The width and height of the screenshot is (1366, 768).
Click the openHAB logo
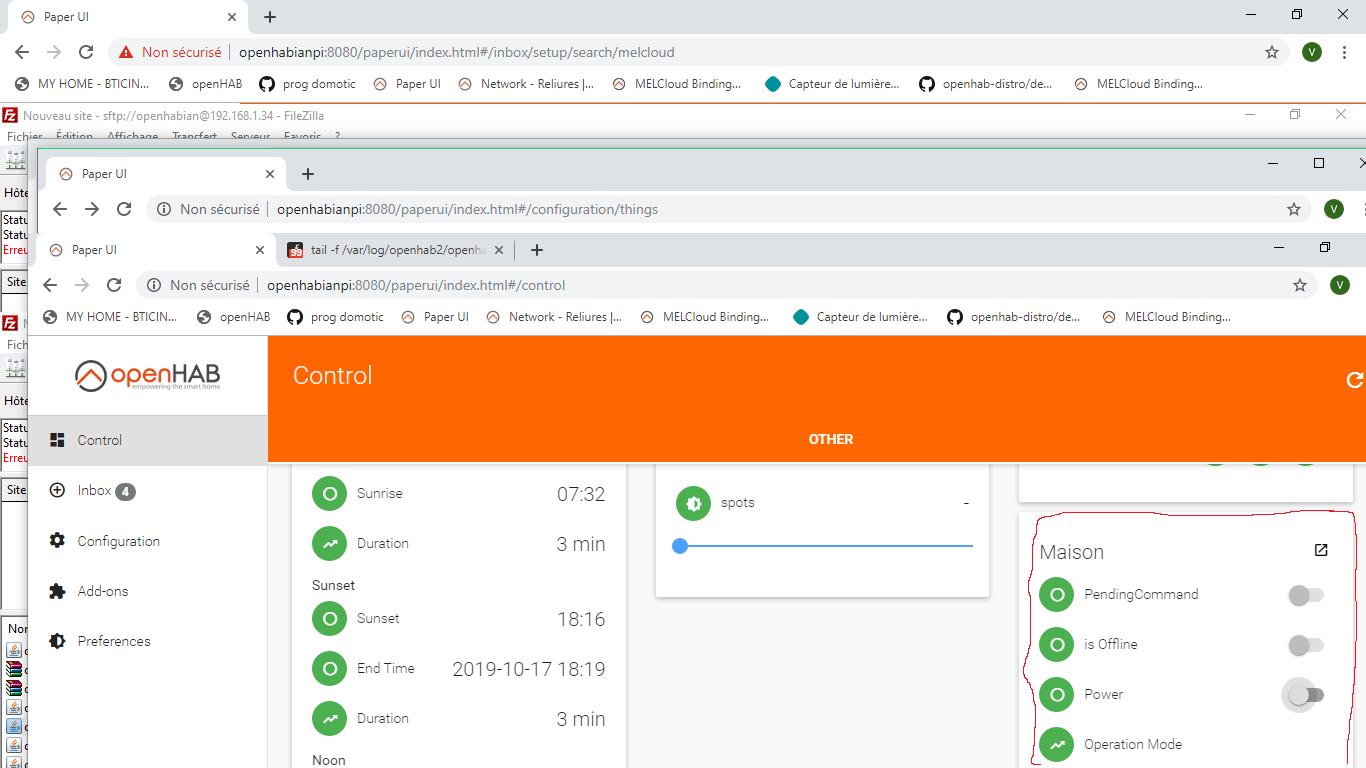coord(150,377)
